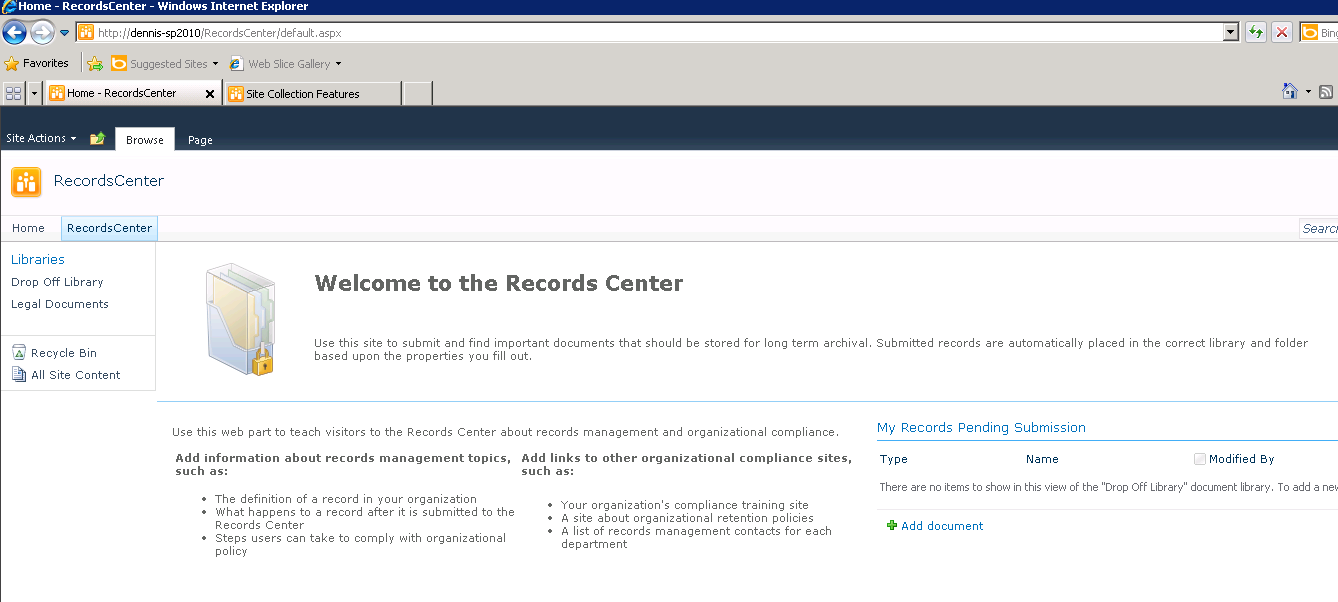Click the red Stop loading icon

point(1282,31)
